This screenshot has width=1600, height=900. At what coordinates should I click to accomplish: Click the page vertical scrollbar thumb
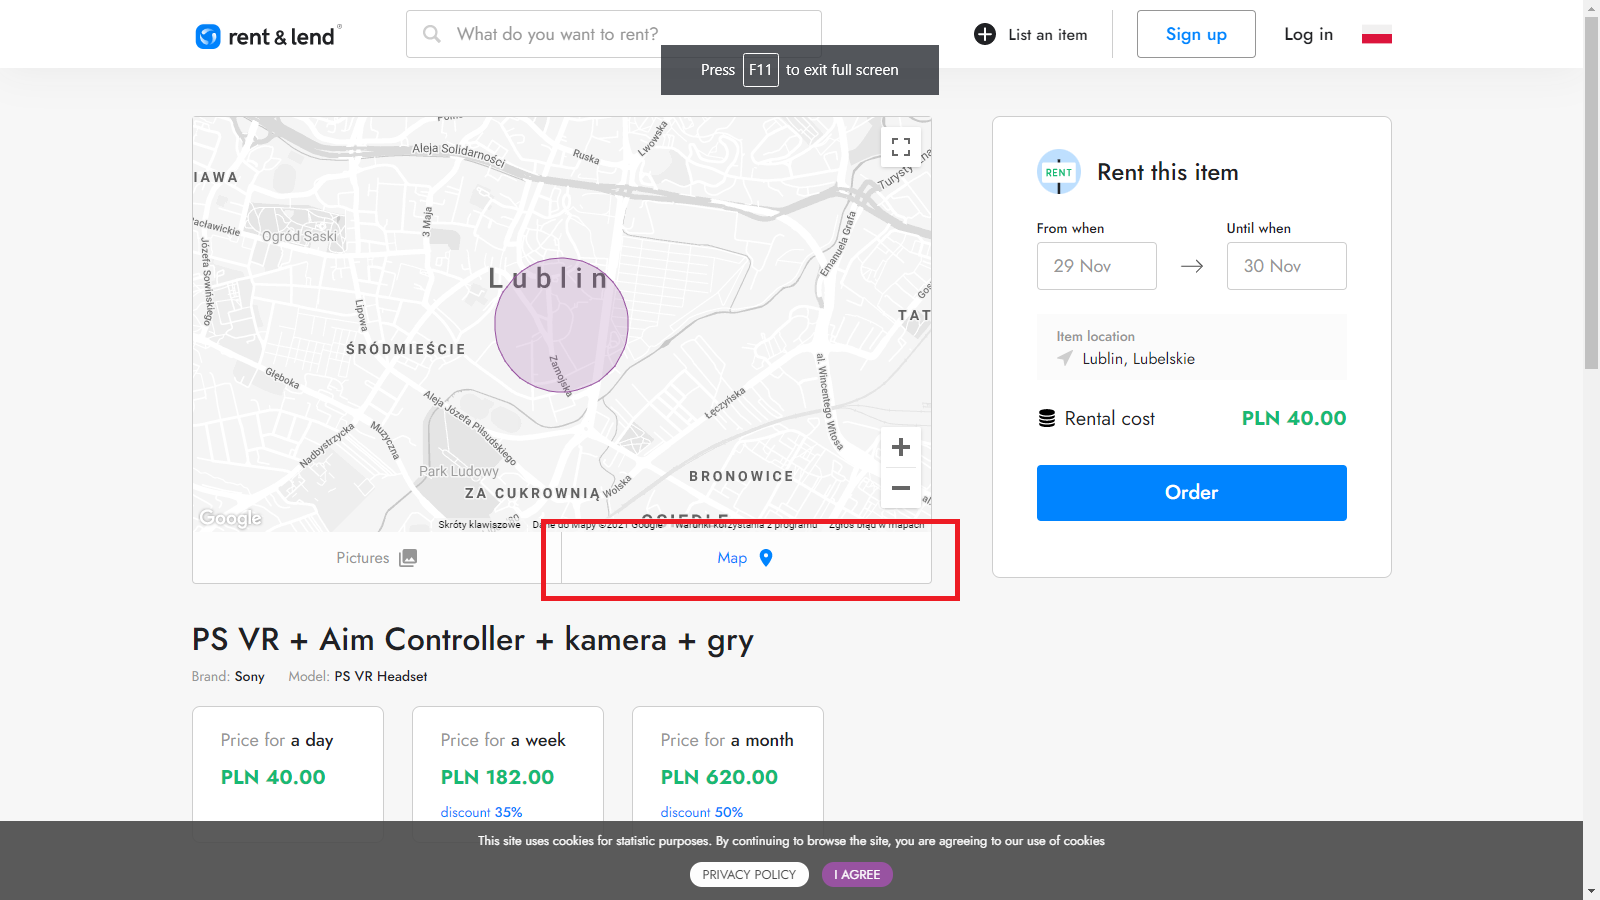(x=1592, y=193)
